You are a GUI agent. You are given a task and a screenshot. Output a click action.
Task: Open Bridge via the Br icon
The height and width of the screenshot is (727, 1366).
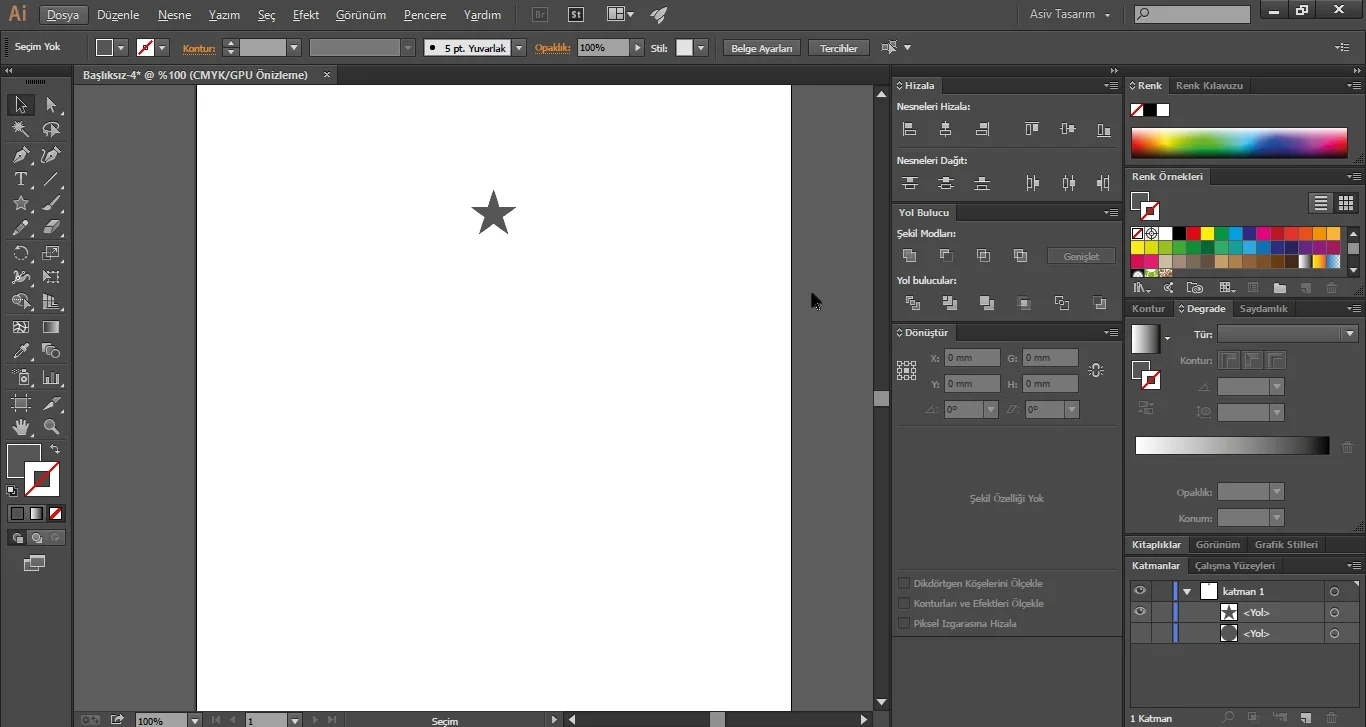pos(540,15)
